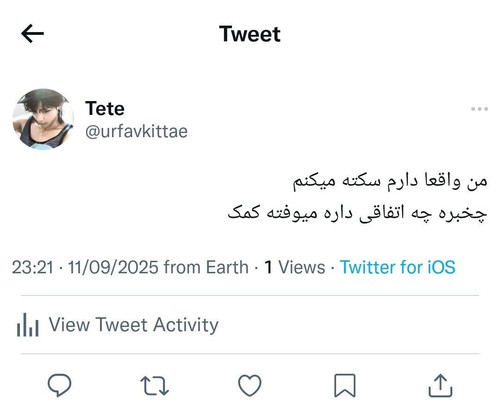The width and height of the screenshot is (500, 410).
Task: Open the share tweet icon
Action: tap(440, 385)
